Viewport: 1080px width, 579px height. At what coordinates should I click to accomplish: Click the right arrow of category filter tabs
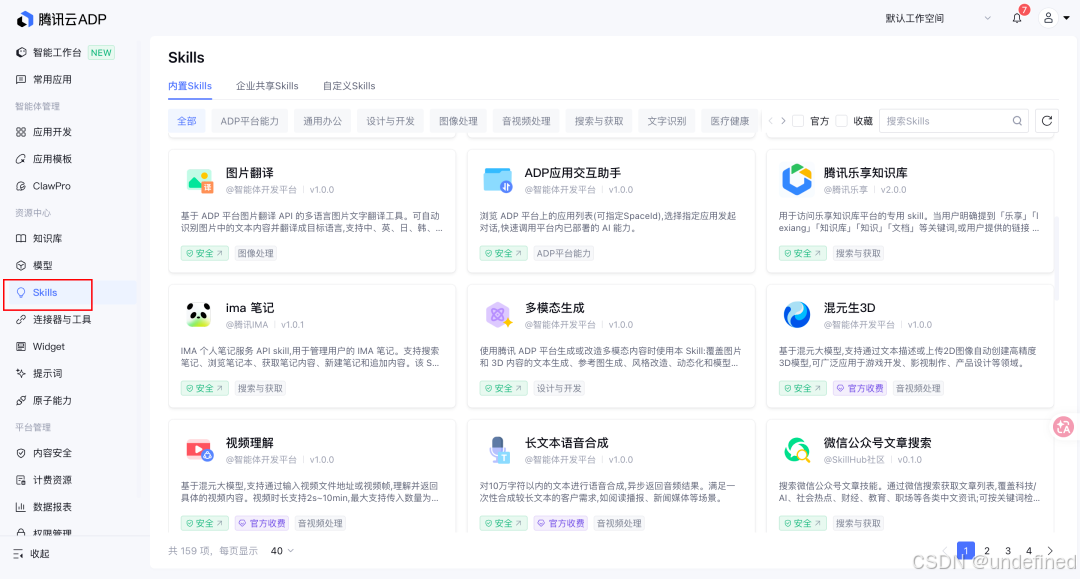coord(783,120)
